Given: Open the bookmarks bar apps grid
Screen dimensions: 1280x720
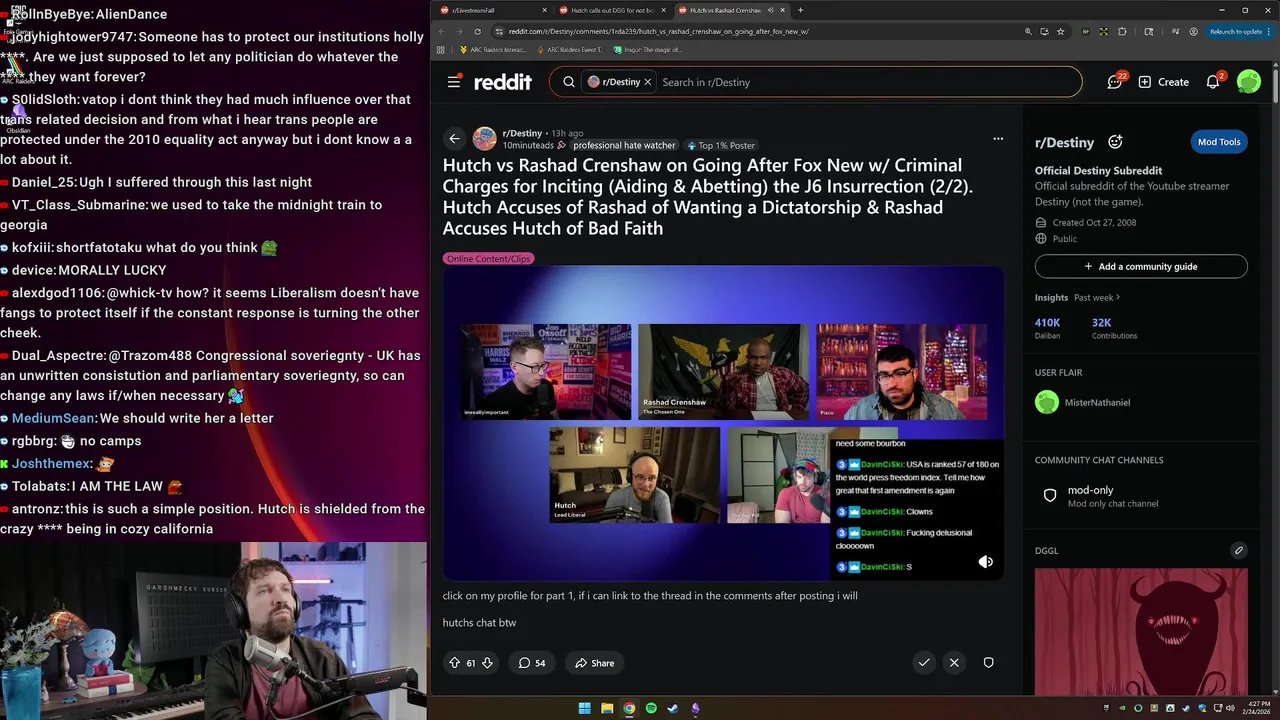Looking at the screenshot, I should [442, 49].
